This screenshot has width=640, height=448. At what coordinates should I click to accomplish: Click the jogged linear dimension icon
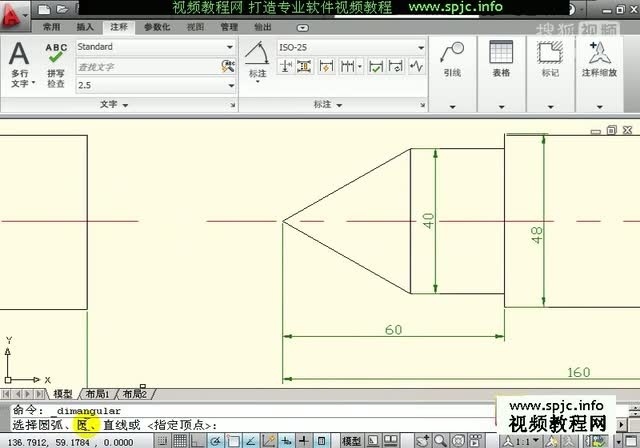(417, 66)
